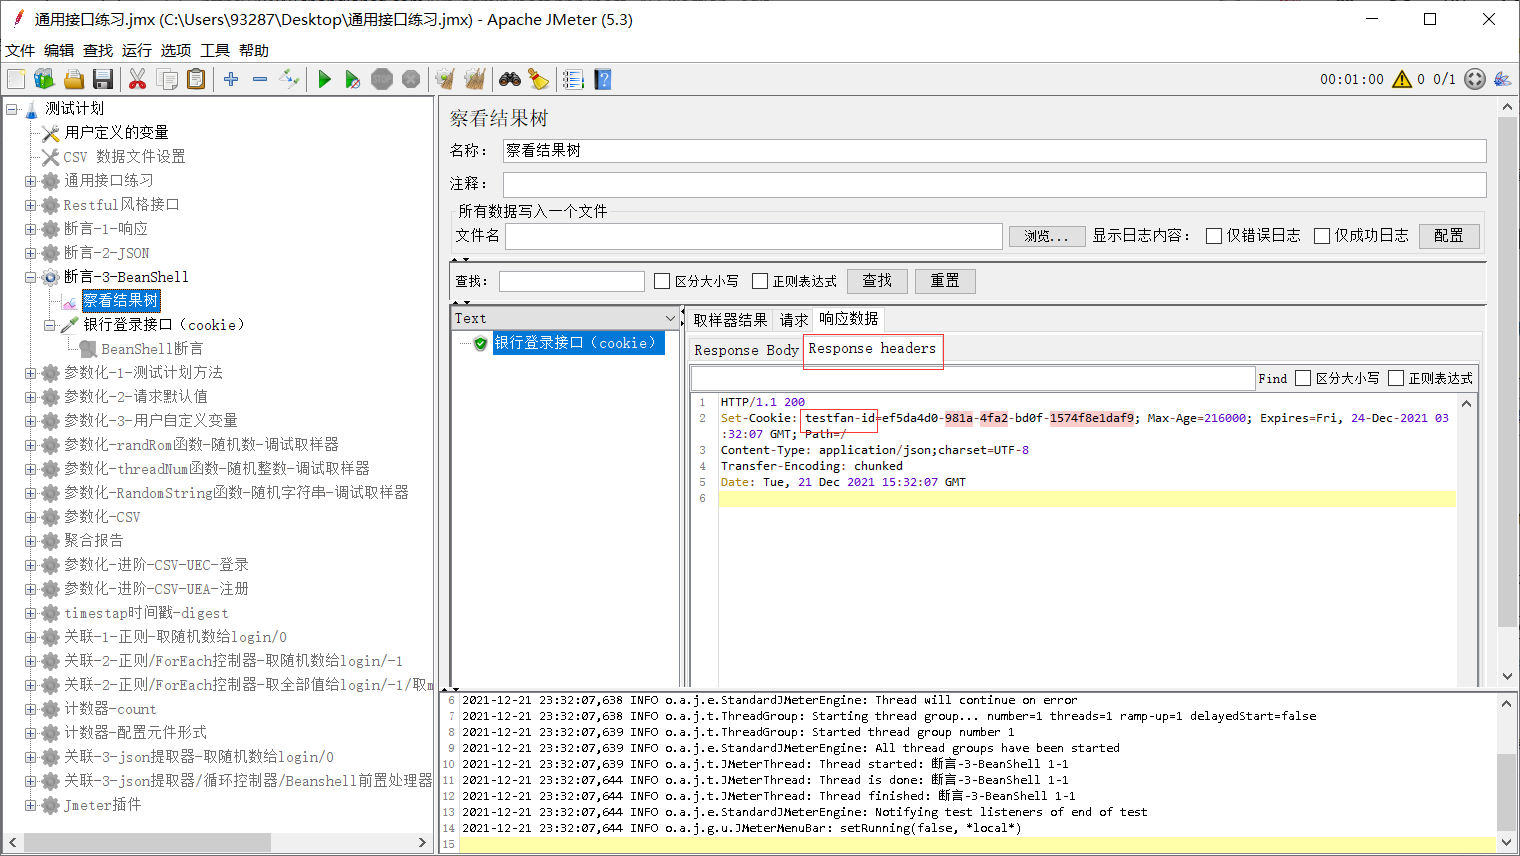This screenshot has width=1520, height=856.
Task: Open the Text renderer dropdown
Action: (565, 318)
